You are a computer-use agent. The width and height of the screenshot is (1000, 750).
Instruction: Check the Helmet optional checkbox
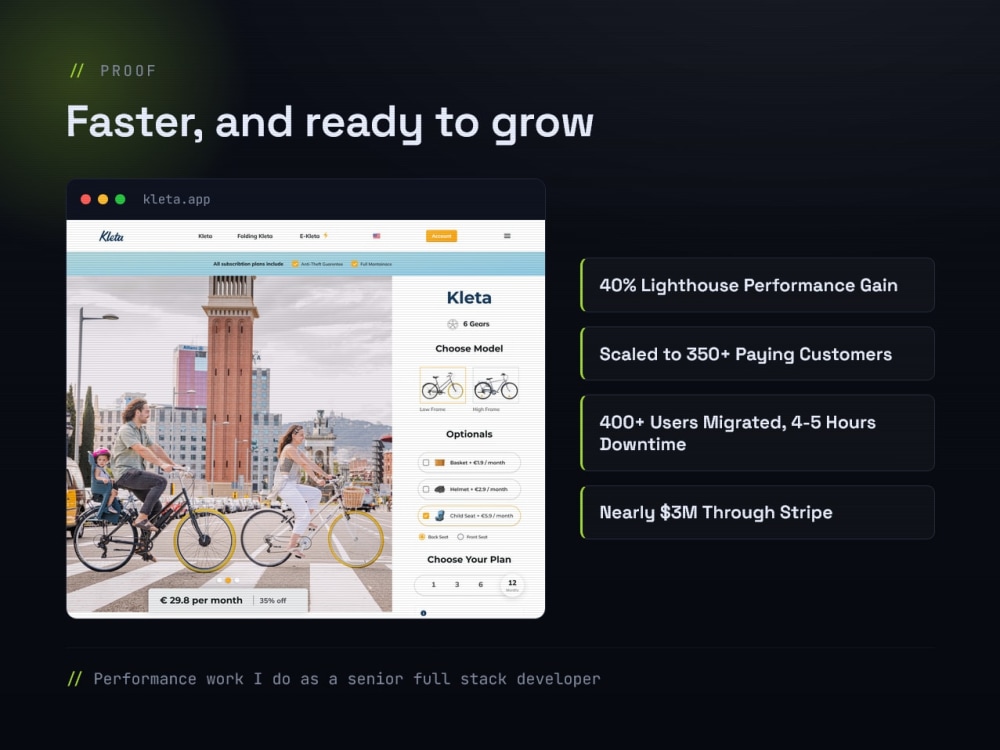[426, 489]
